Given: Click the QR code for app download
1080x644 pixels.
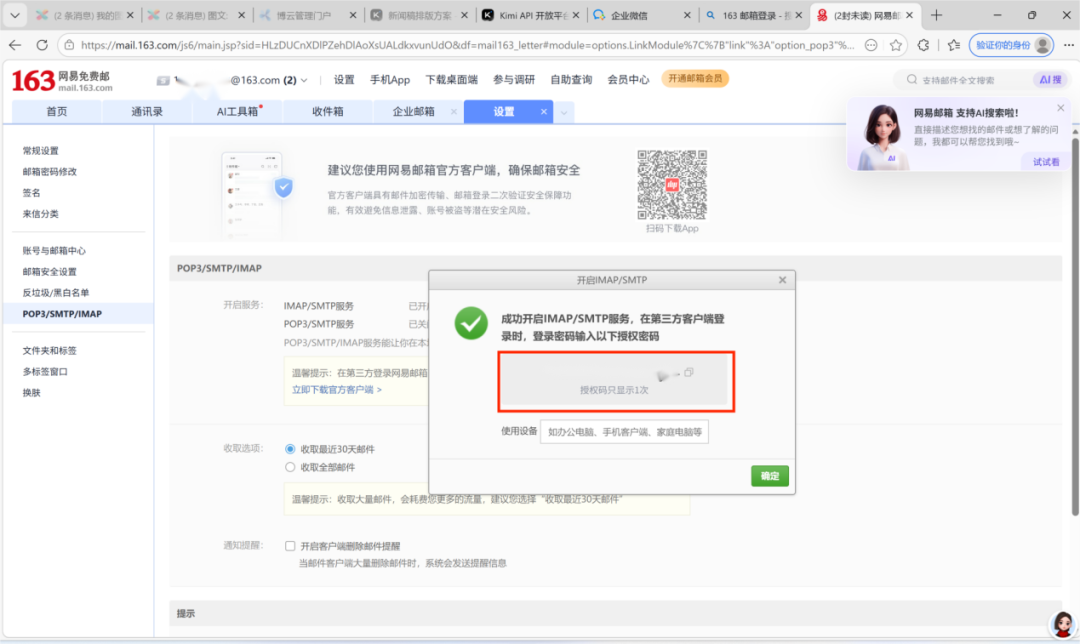Looking at the screenshot, I should tap(672, 185).
